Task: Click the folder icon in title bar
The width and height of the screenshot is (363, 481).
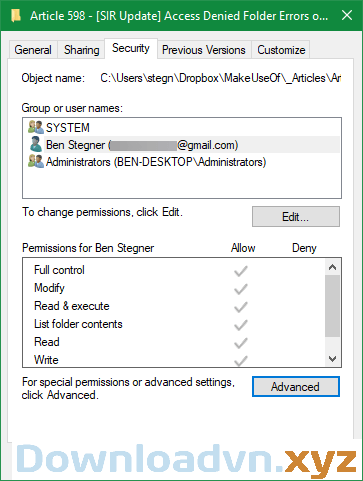Action: 16,15
